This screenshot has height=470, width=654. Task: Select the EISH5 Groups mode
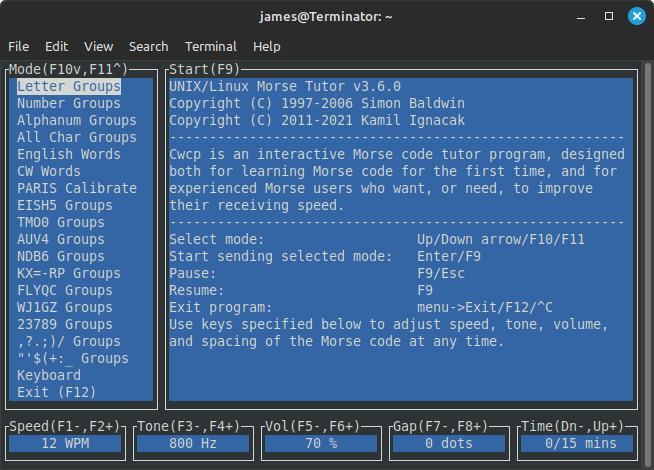(65, 206)
